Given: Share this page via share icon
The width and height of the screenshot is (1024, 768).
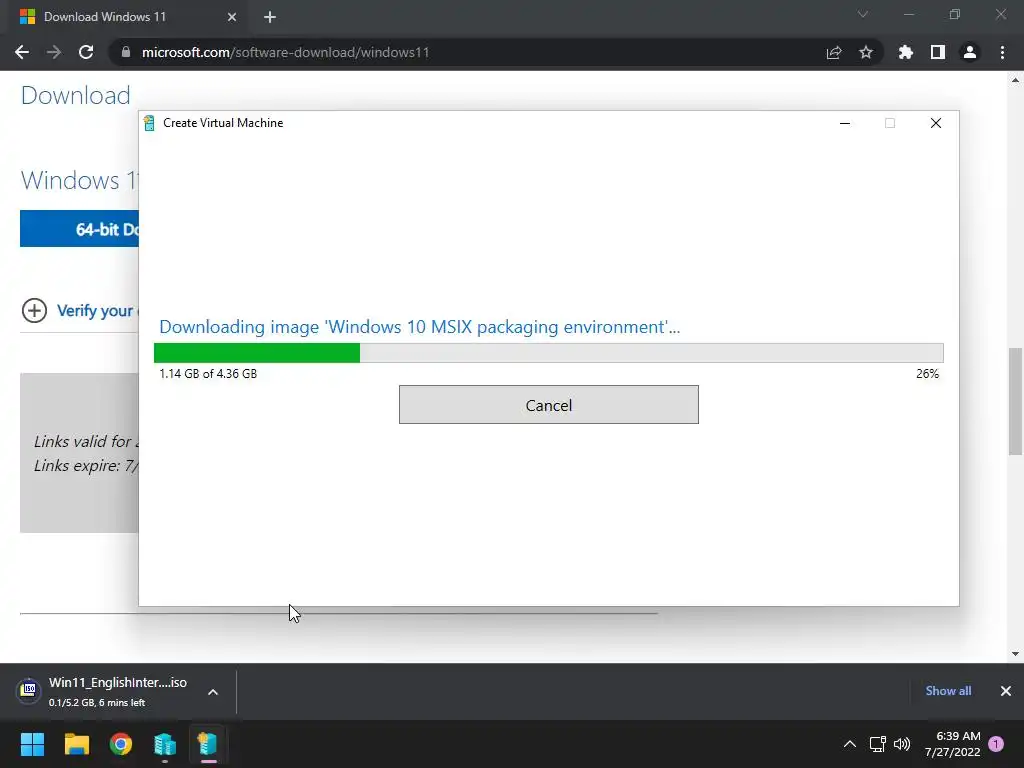Looking at the screenshot, I should 834,52.
